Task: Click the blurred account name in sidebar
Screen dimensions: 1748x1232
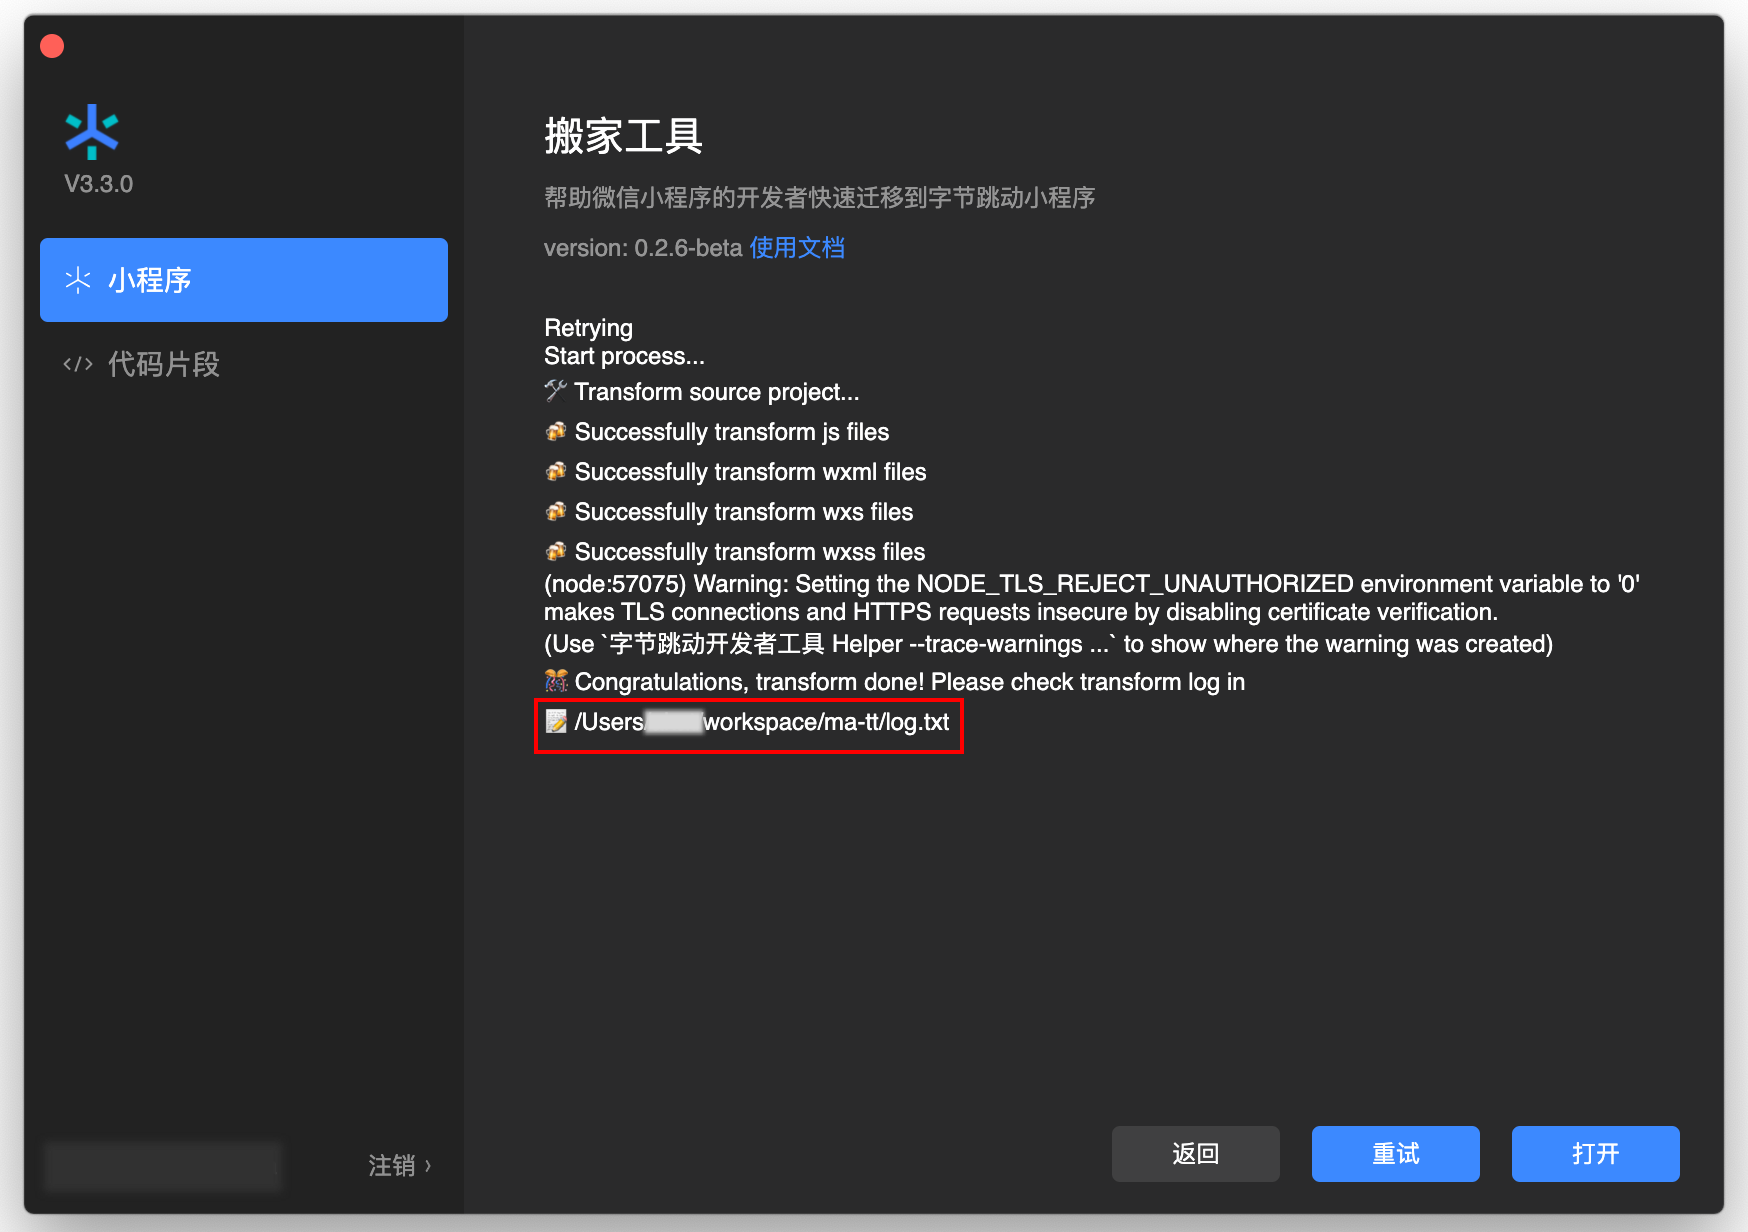Action: coord(162,1166)
